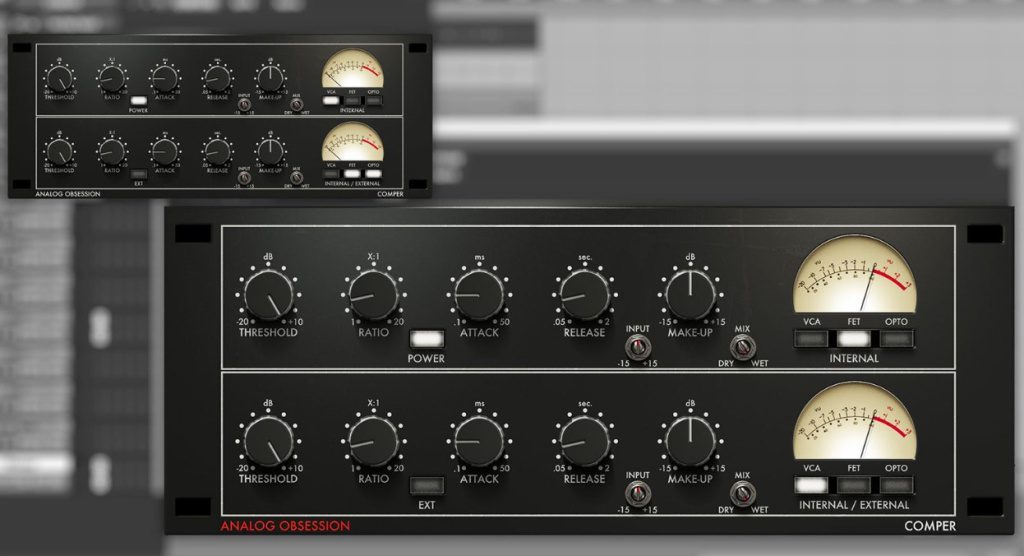Click the upper ATTACK knob on the large Comper
Screen dimensions: 1024x556
479,295
